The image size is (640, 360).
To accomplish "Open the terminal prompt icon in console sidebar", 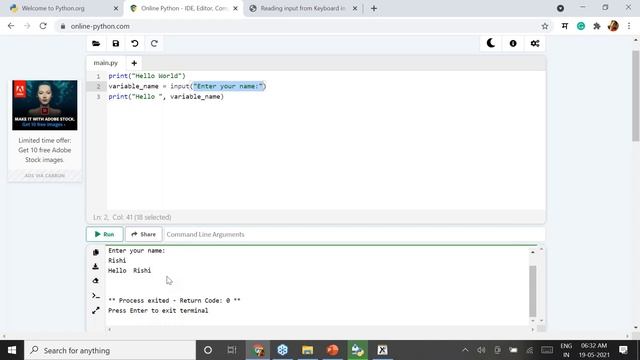I will (96, 296).
